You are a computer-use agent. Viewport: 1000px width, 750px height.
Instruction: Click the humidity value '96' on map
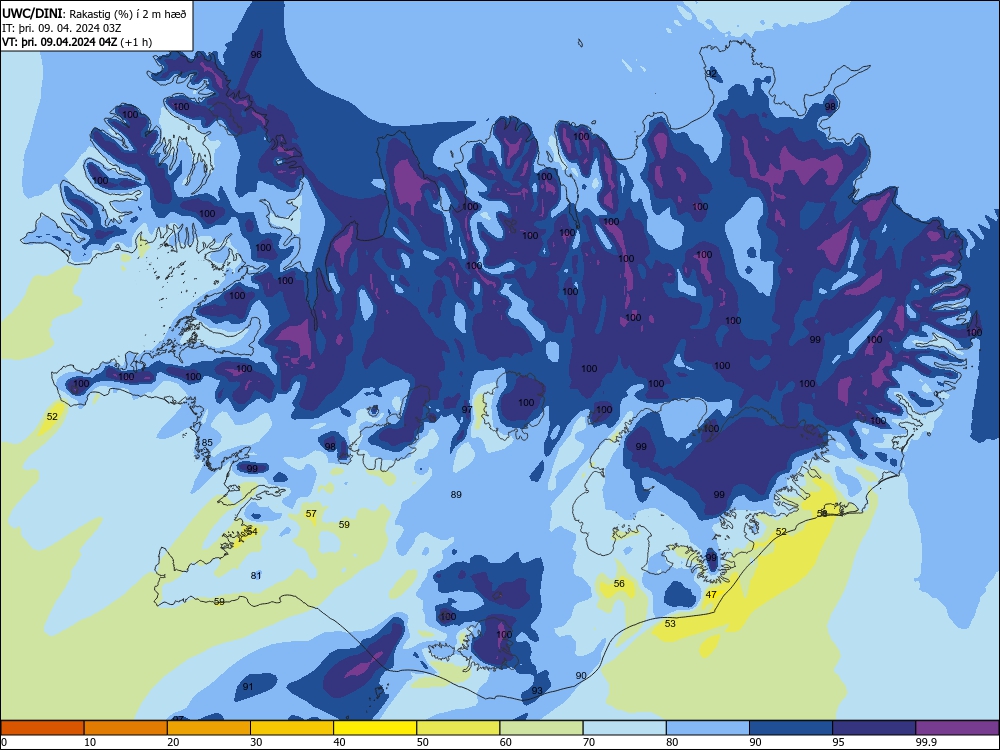tap(256, 55)
